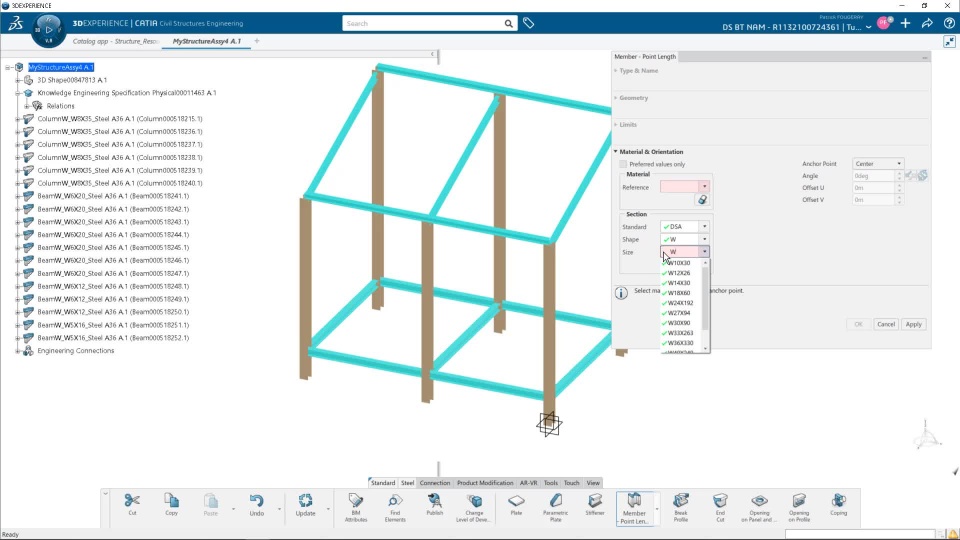
Task: Switch to the Tools toolbar tab
Action: pyautogui.click(x=551, y=483)
